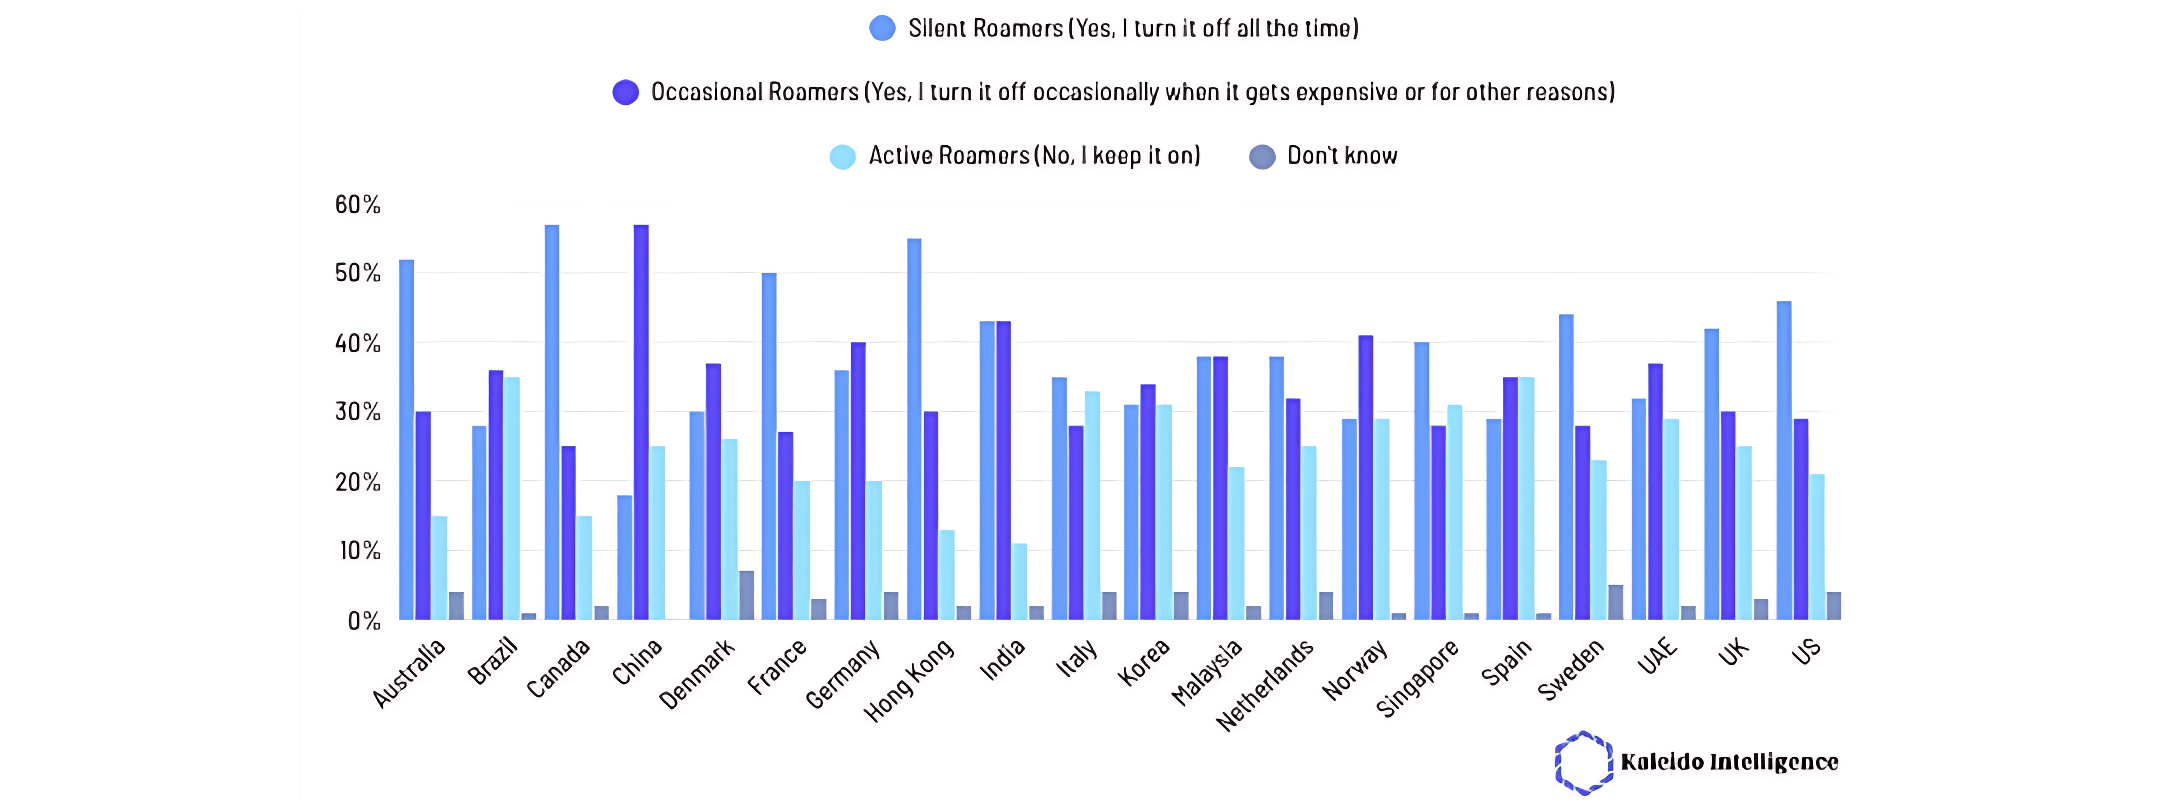Screen dimensions: 2184x800
Task: Click the Silent Roamers legend color dot
Action: pos(882,28)
